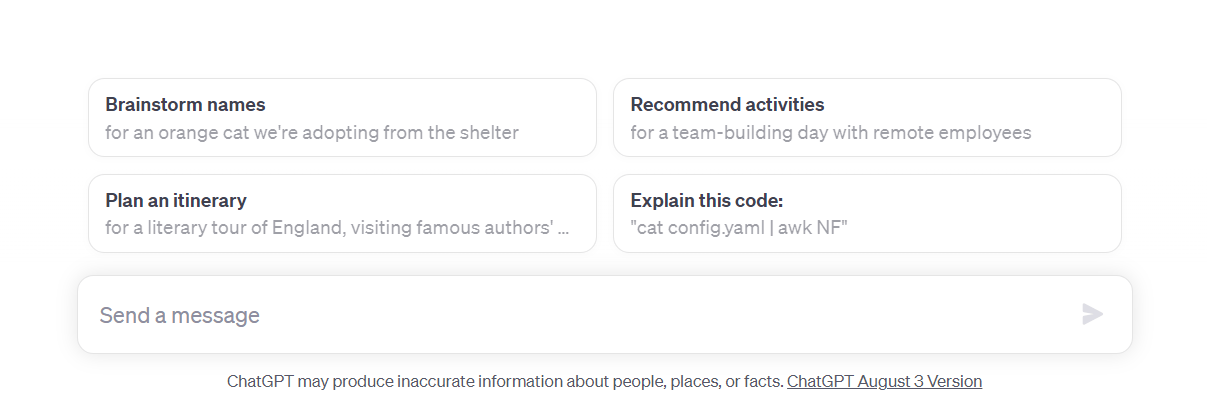The image size is (1207, 416).
Task: Click the inaccurate information disclaimer text
Action: [x=505, y=381]
